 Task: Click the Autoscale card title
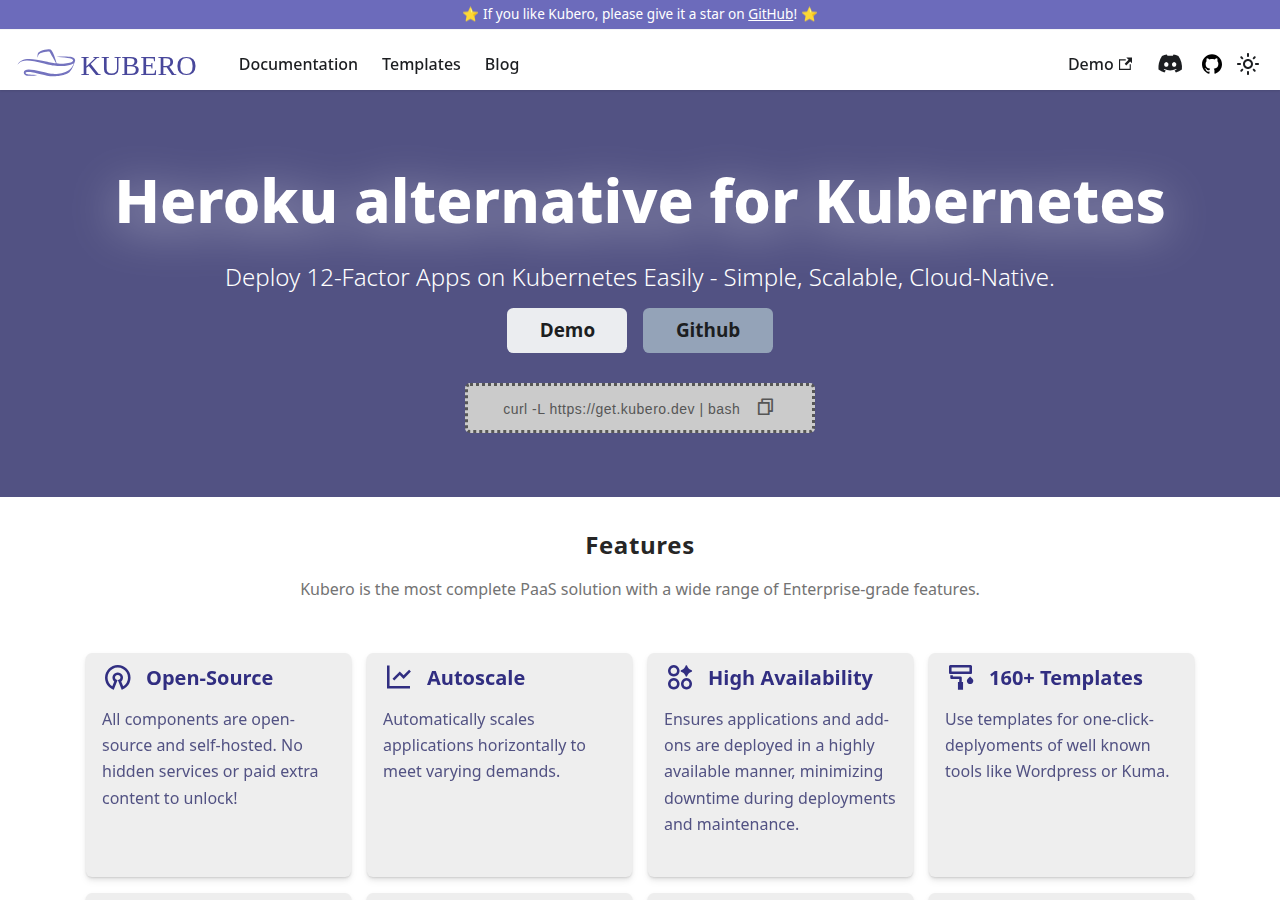point(476,678)
